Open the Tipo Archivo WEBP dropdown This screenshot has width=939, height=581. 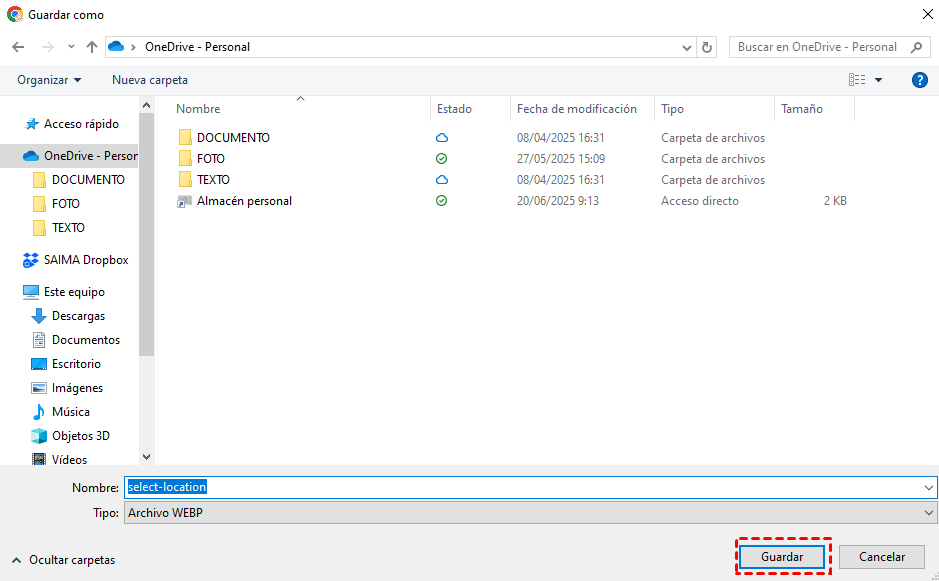531,513
